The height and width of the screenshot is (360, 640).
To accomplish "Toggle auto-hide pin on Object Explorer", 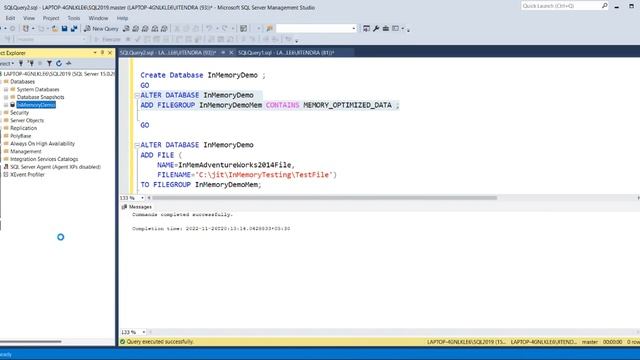I will coord(102,53).
